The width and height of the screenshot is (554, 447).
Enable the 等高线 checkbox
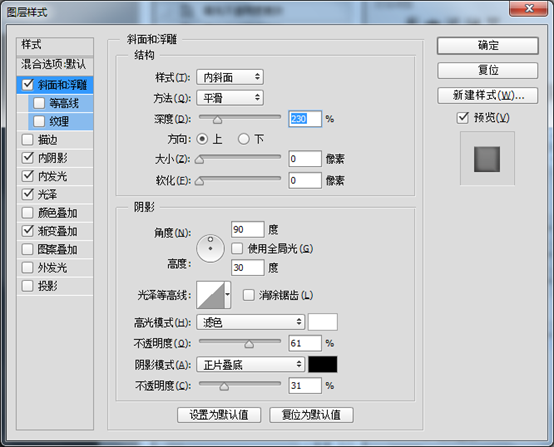(39, 103)
